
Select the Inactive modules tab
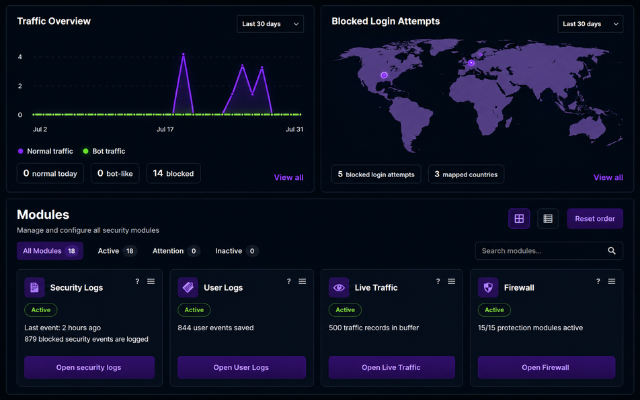tap(236, 251)
